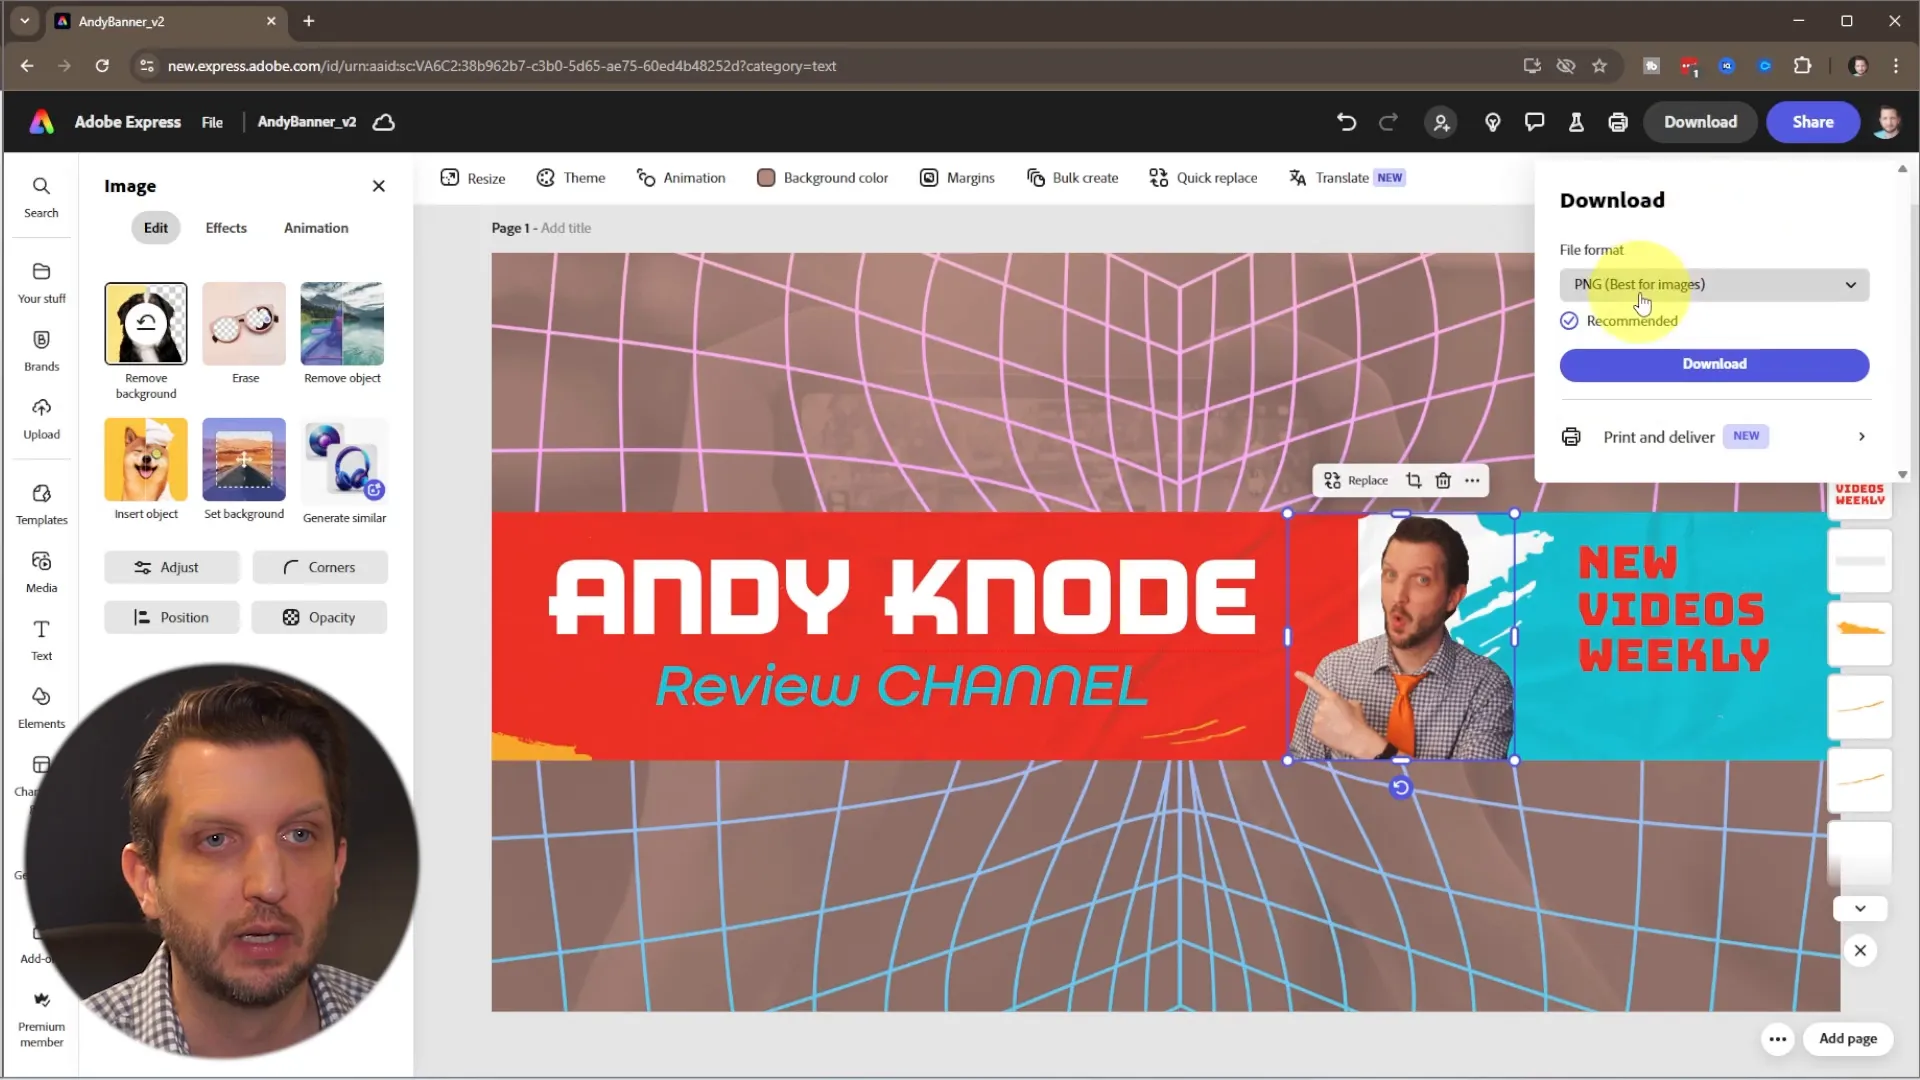
Task: Open the Translate tool
Action: (1346, 178)
